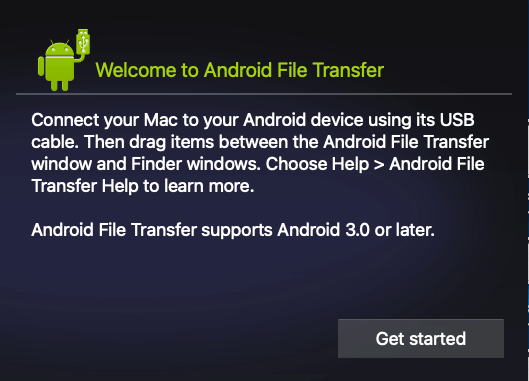Click the word Welcome in the heading
This screenshot has width=529, height=381.
(x=136, y=70)
